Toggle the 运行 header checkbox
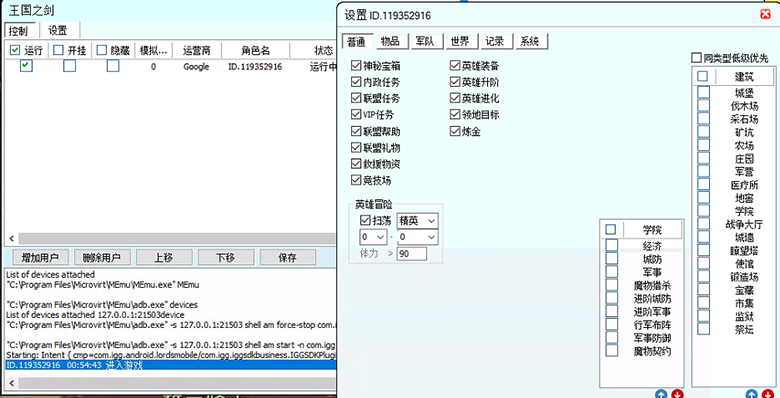 (x=15, y=50)
